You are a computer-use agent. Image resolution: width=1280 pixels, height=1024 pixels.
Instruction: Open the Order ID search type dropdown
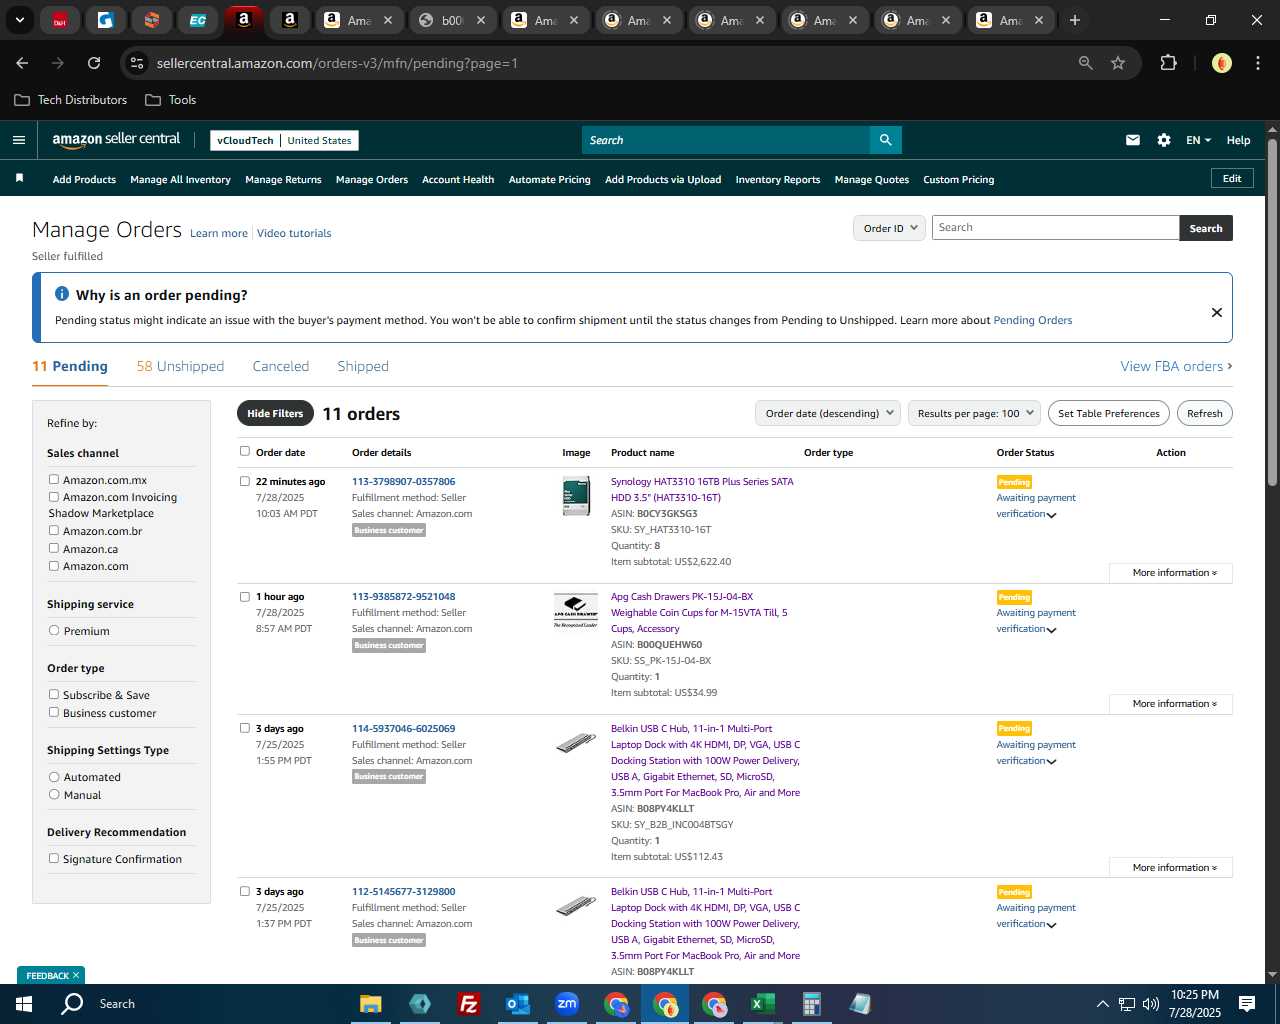click(x=889, y=228)
